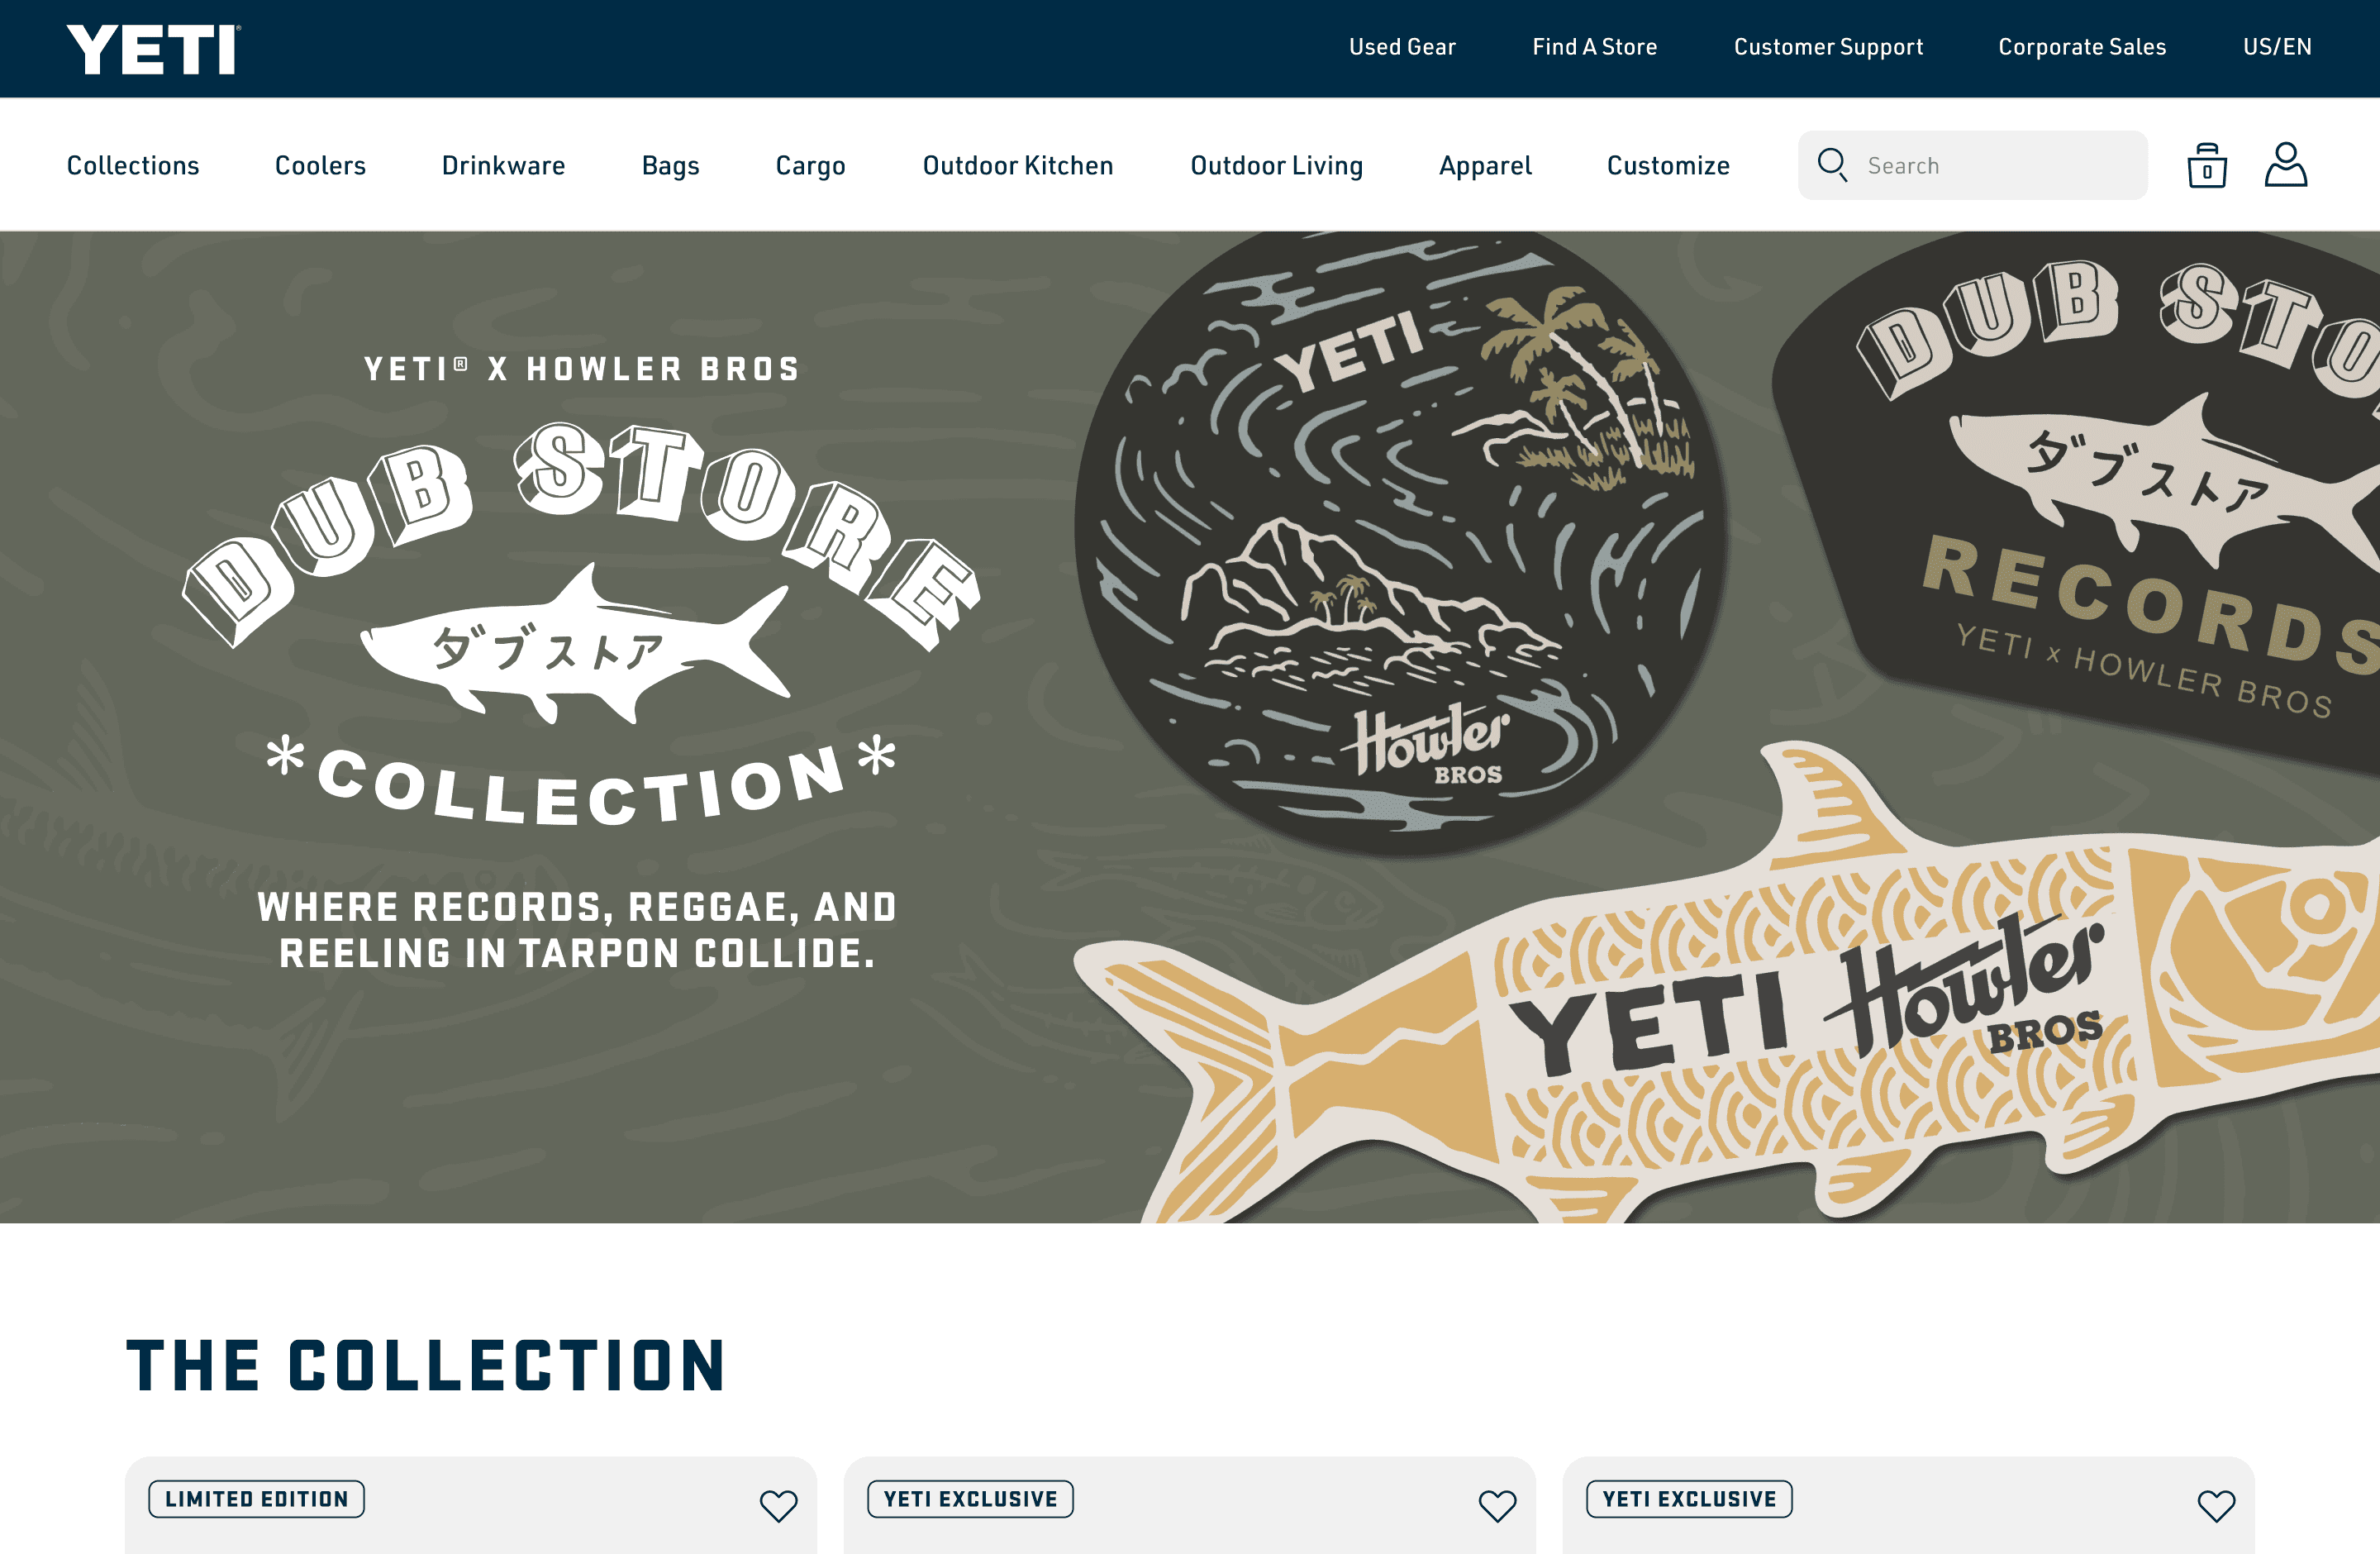
Task: Open Corporate Sales link
Action: point(2082,47)
